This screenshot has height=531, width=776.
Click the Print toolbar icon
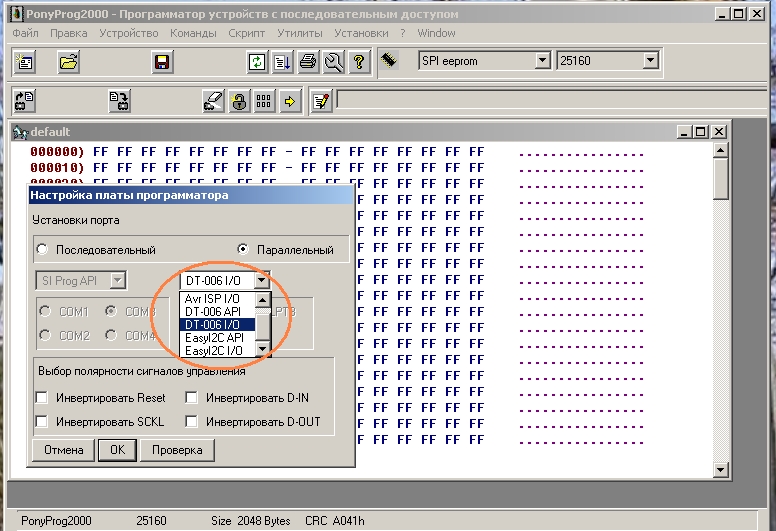309,62
